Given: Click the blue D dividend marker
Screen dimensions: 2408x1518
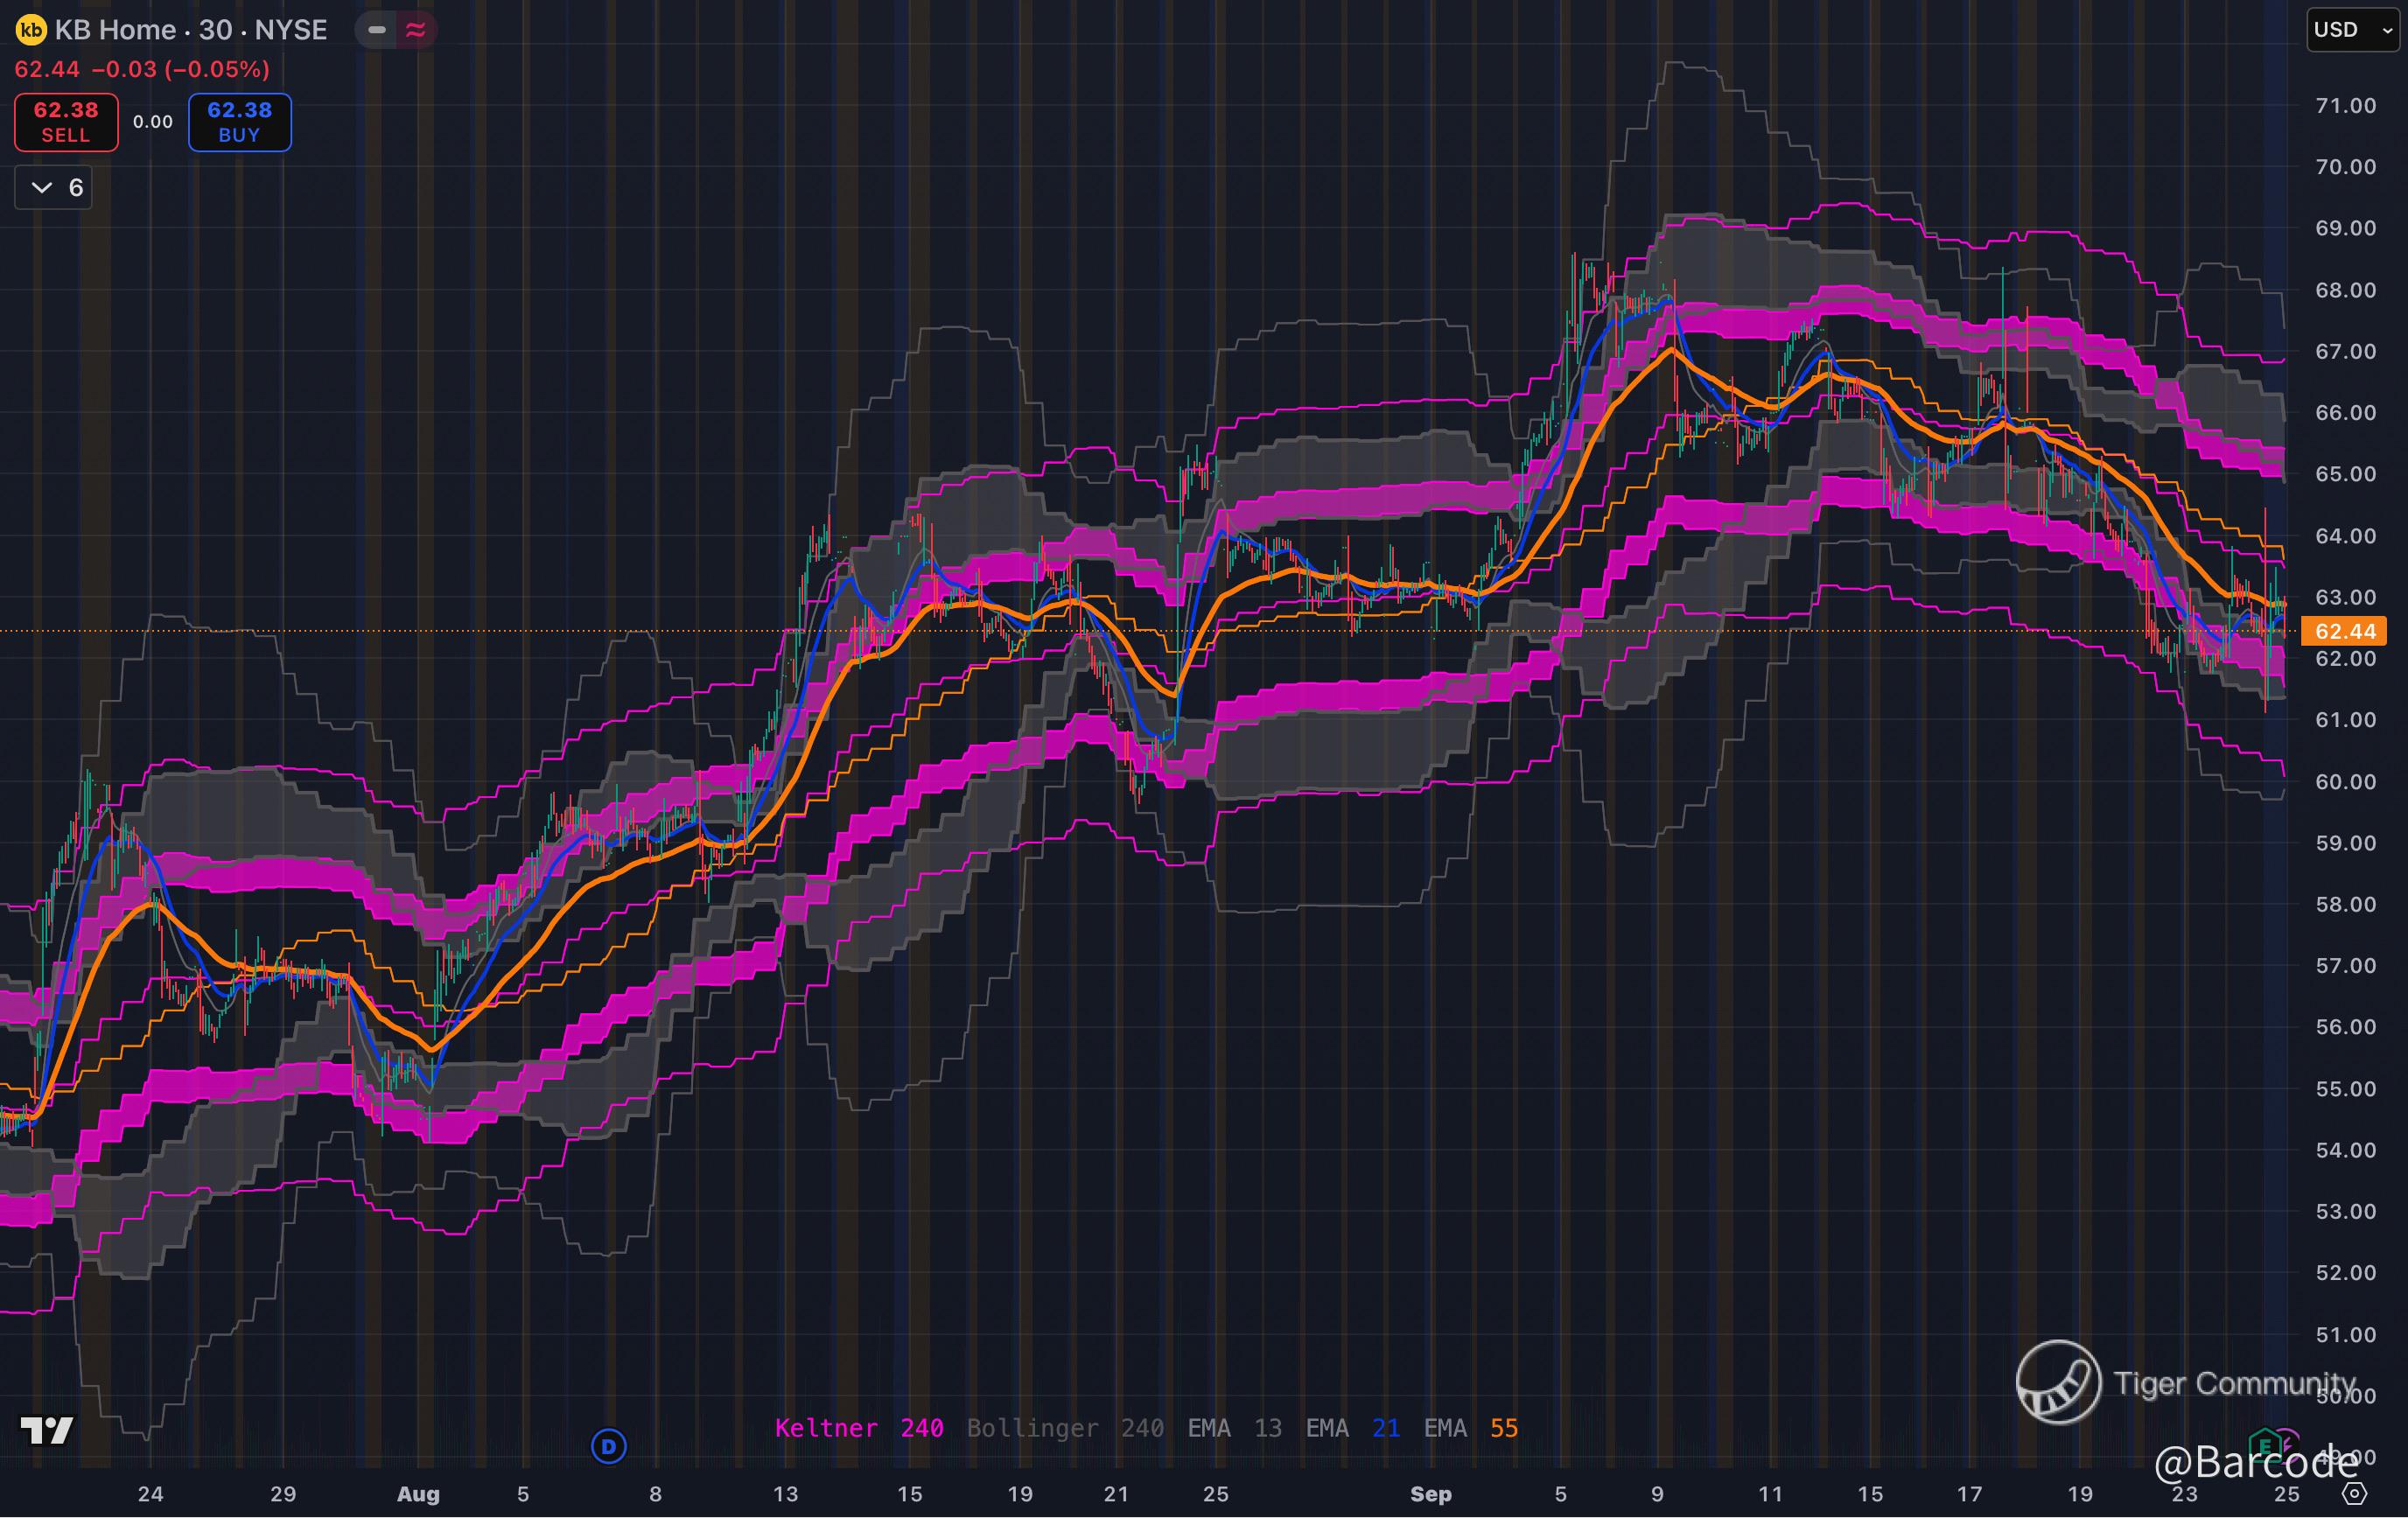Looking at the screenshot, I should (x=608, y=1445).
